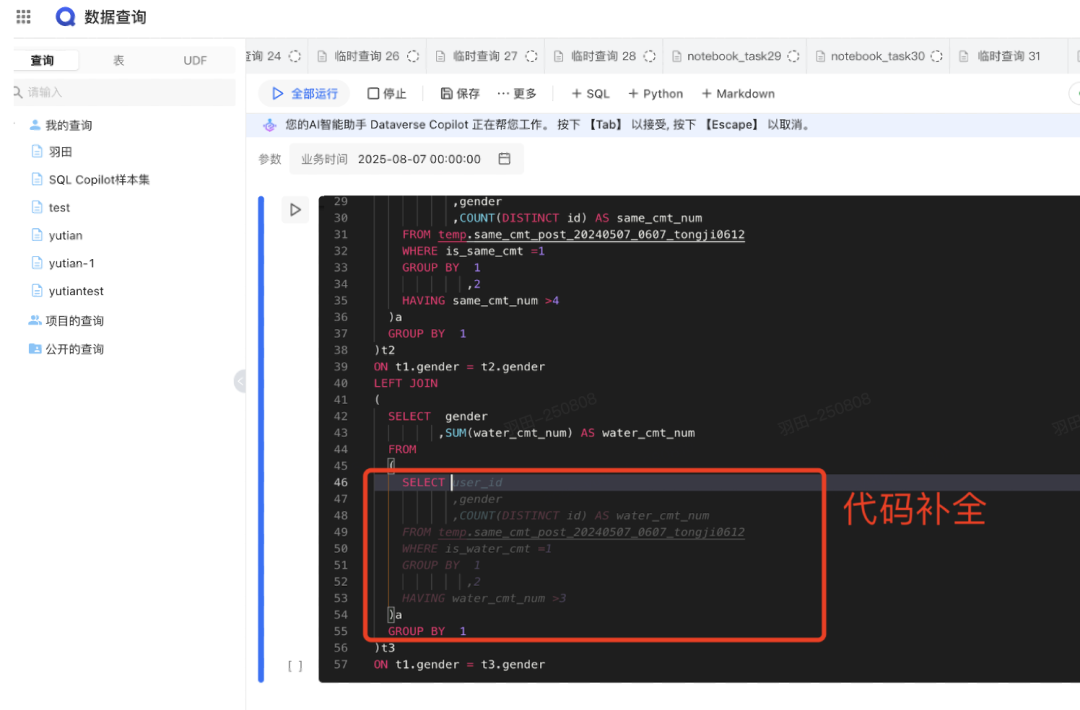
Task: Save the query with 保存
Action: pos(460,94)
